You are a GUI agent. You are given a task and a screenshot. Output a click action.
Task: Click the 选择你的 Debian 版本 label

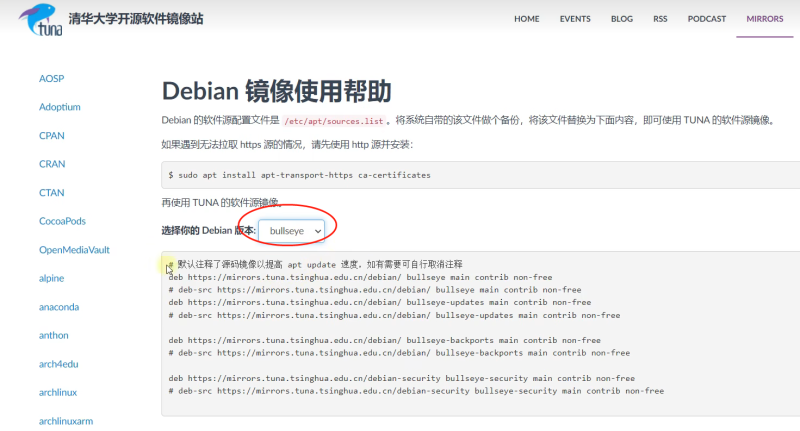click(x=209, y=231)
